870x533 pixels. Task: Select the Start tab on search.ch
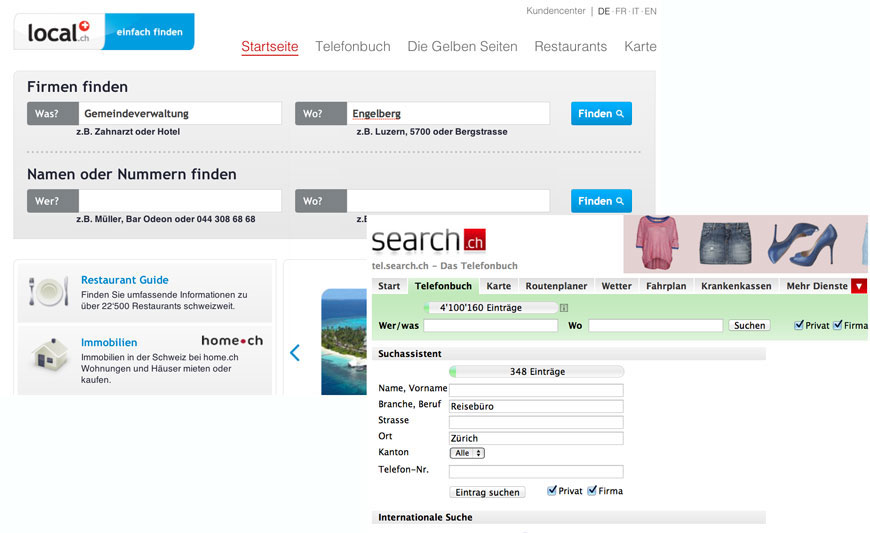pos(389,286)
